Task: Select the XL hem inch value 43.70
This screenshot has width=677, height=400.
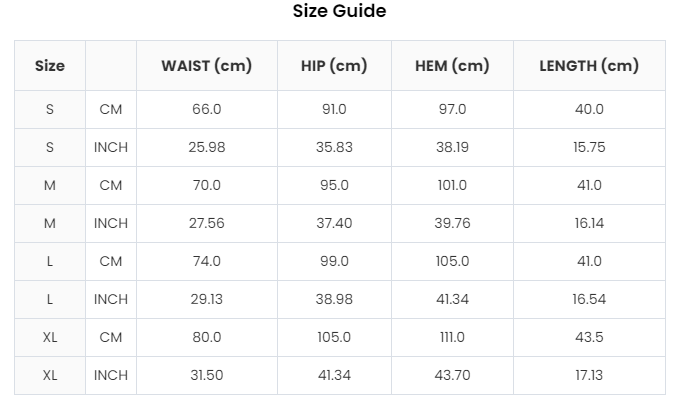Action: click(452, 375)
